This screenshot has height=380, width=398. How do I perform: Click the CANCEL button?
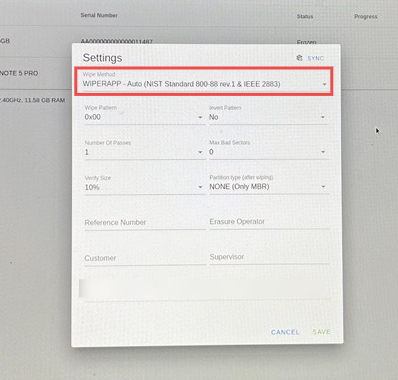[x=285, y=332]
